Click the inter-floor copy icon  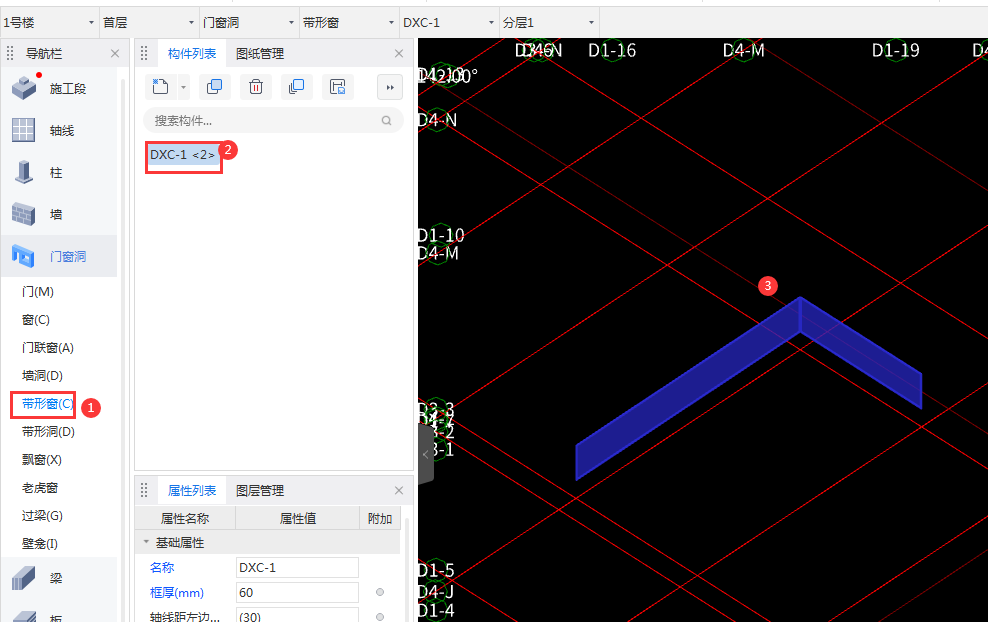click(x=296, y=87)
